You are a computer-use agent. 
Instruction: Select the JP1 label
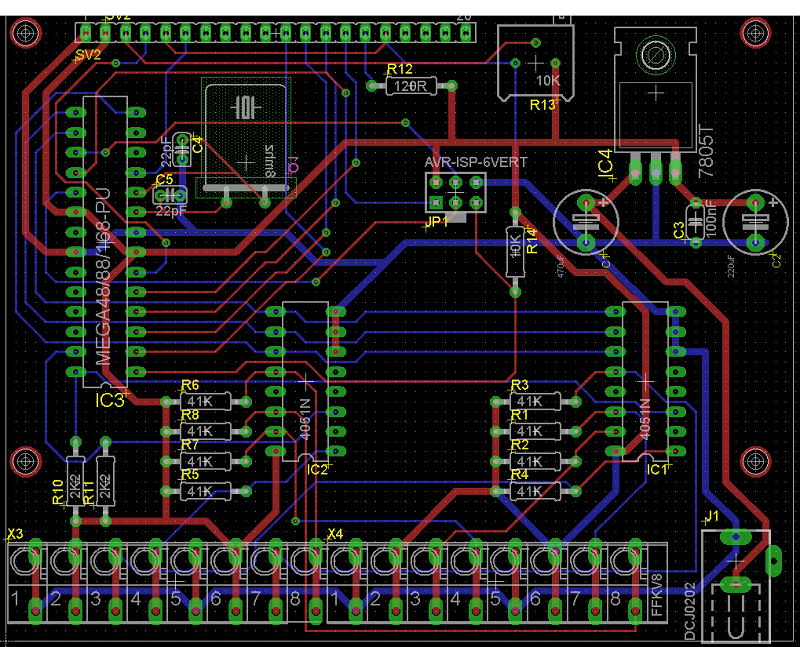point(437,222)
